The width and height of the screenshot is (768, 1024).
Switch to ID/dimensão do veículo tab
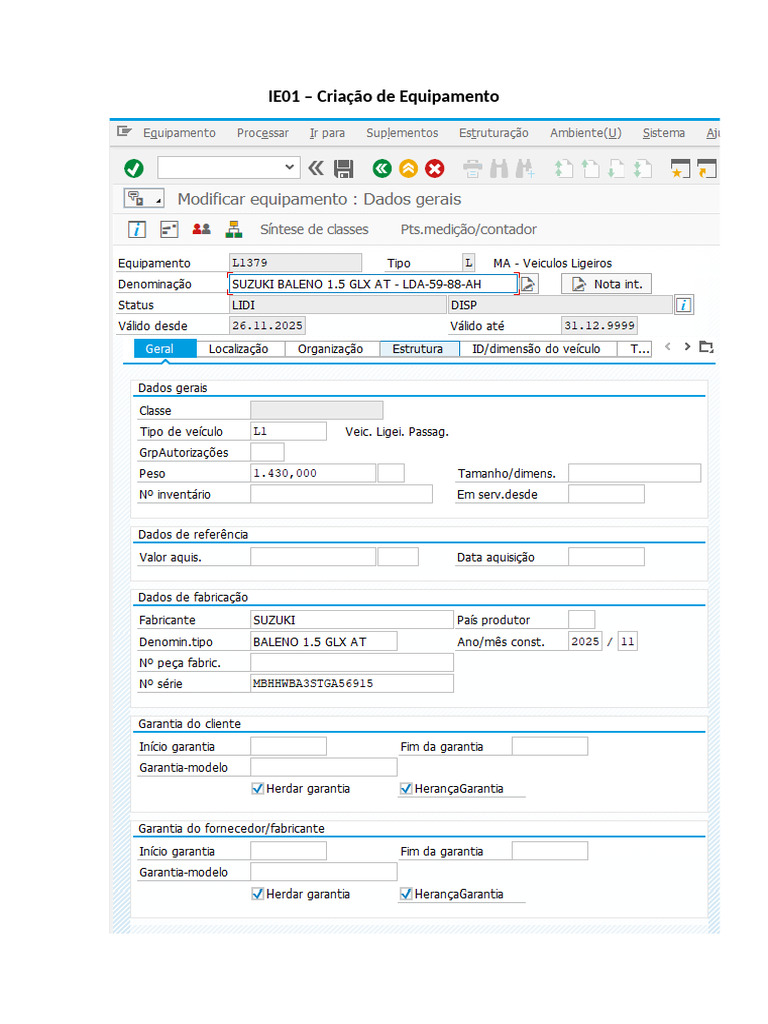click(536, 349)
